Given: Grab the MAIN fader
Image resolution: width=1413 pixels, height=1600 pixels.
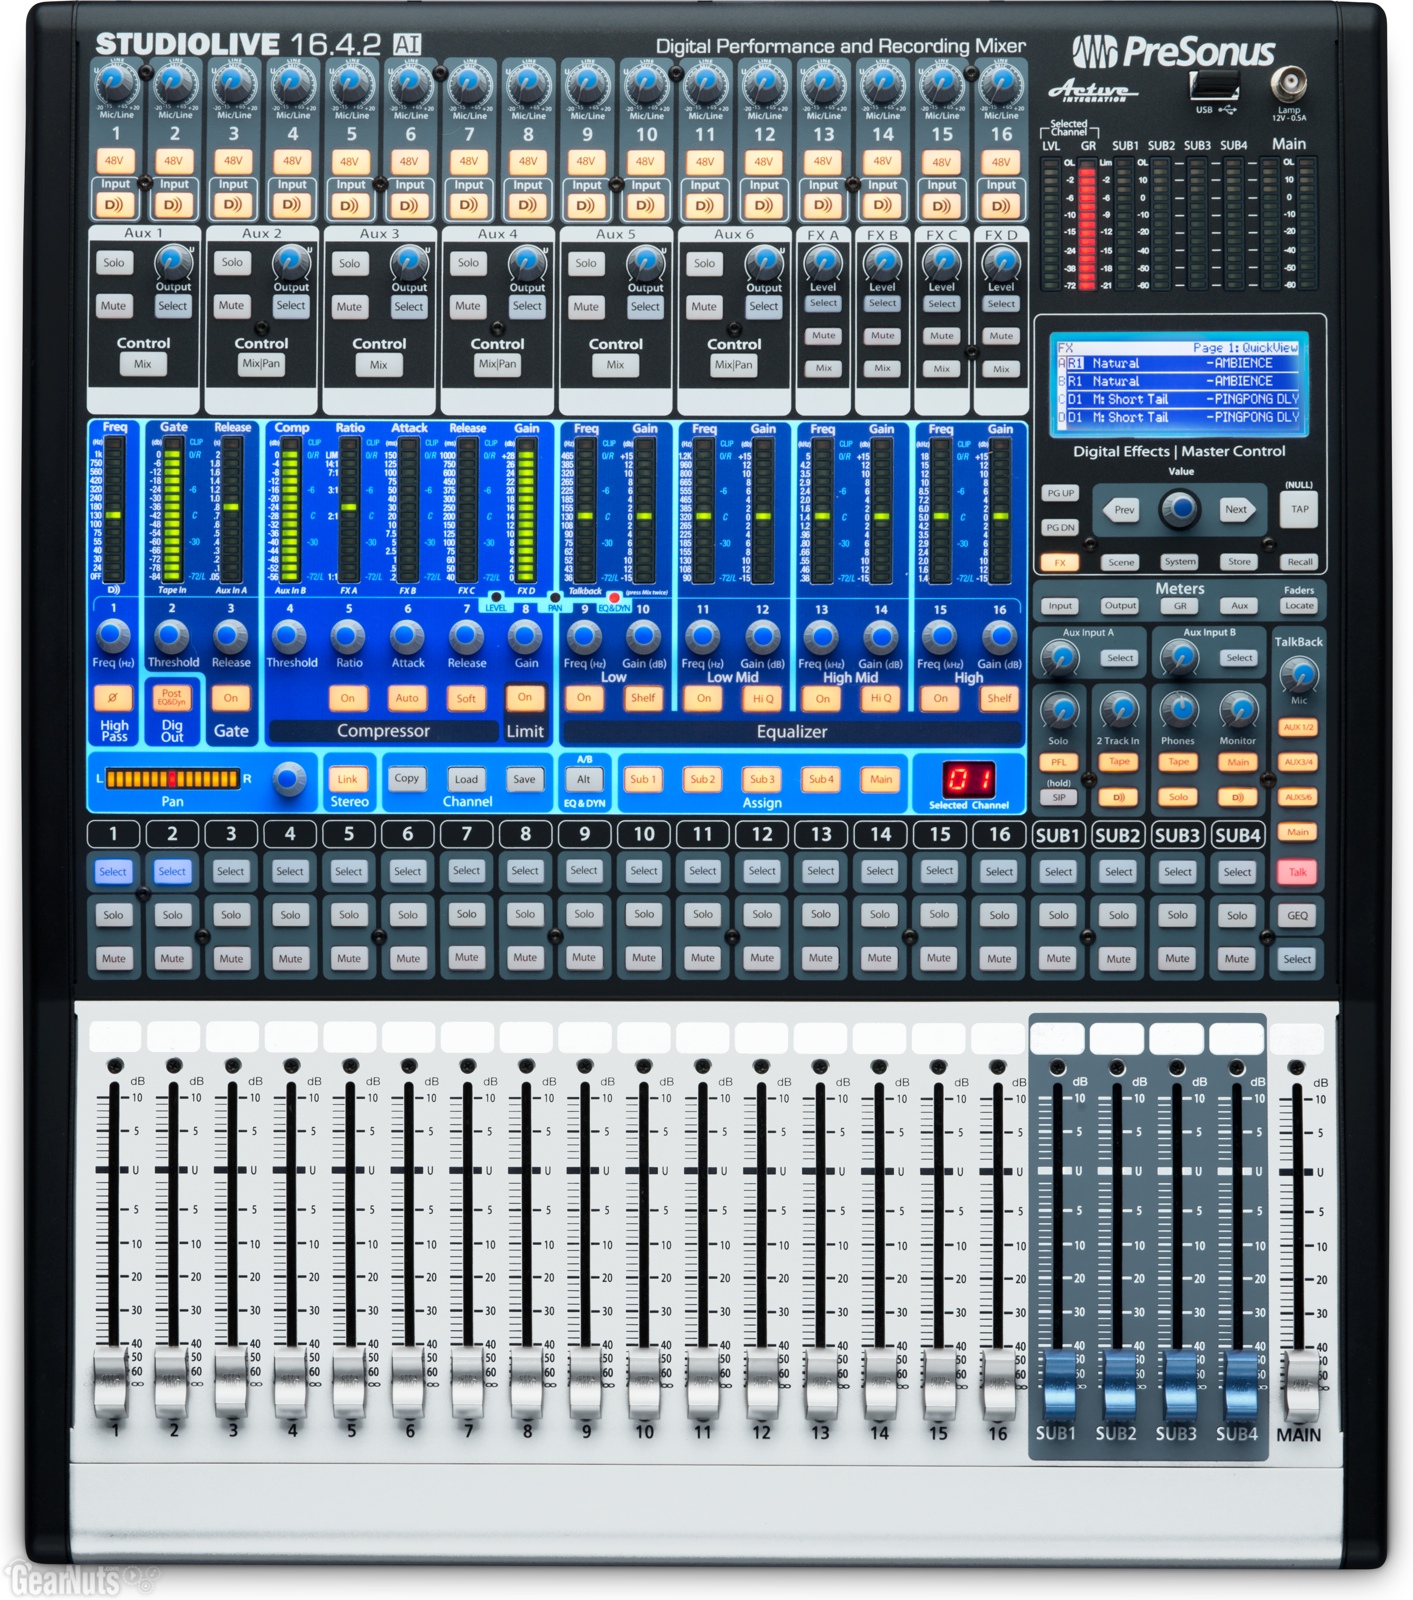Looking at the screenshot, I should point(1300,1385).
